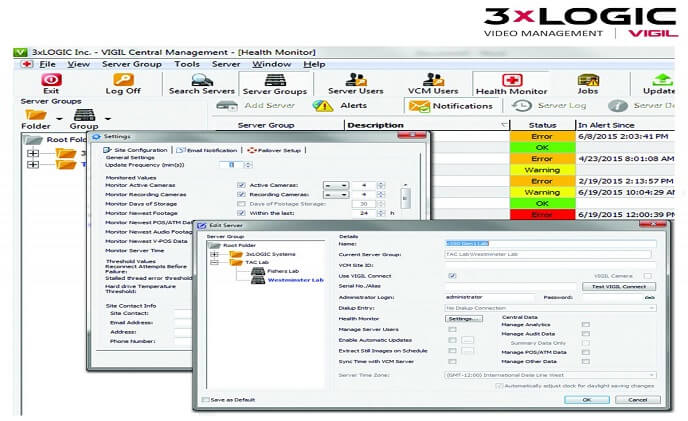Open the Recording Cameras comparison dropdown
This screenshot has height=421, width=688.
tap(336, 194)
